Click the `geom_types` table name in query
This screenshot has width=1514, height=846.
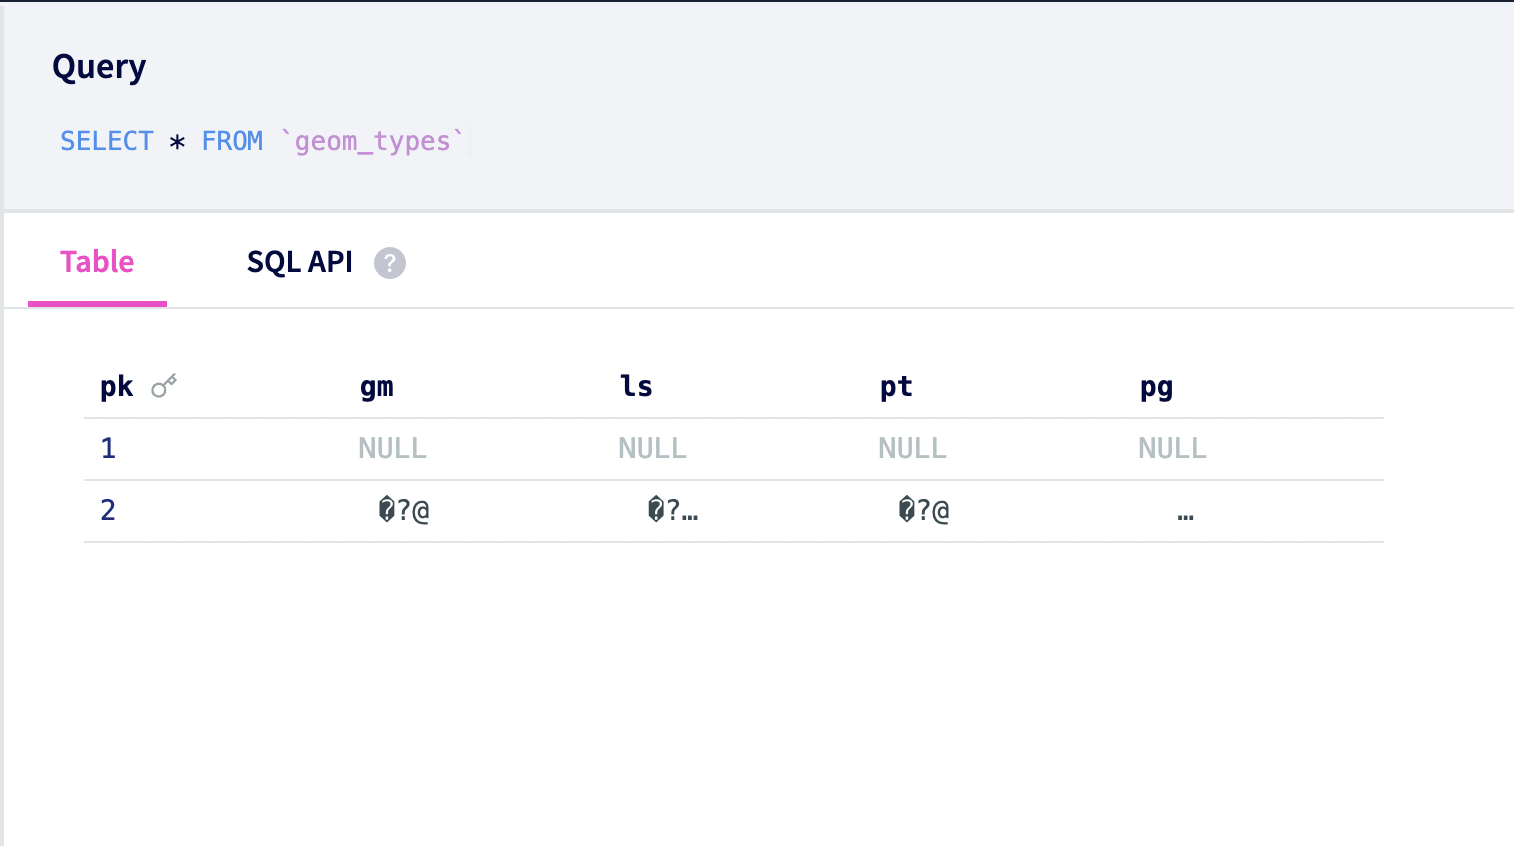point(372,141)
